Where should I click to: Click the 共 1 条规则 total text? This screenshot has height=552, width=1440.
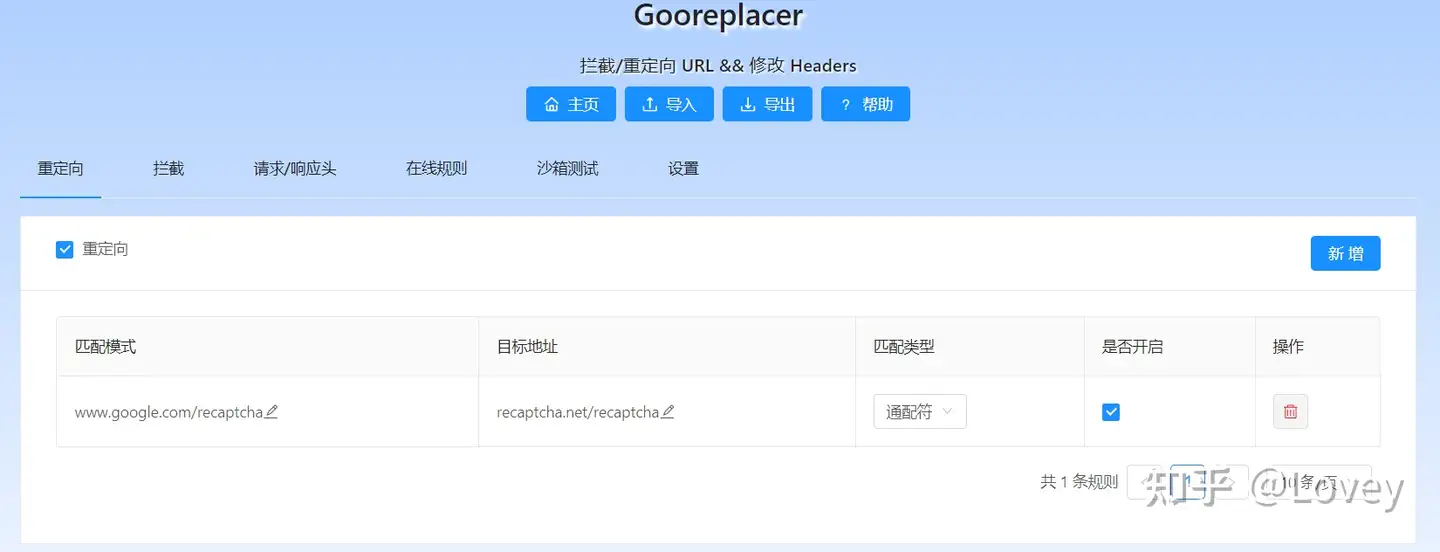(1079, 482)
